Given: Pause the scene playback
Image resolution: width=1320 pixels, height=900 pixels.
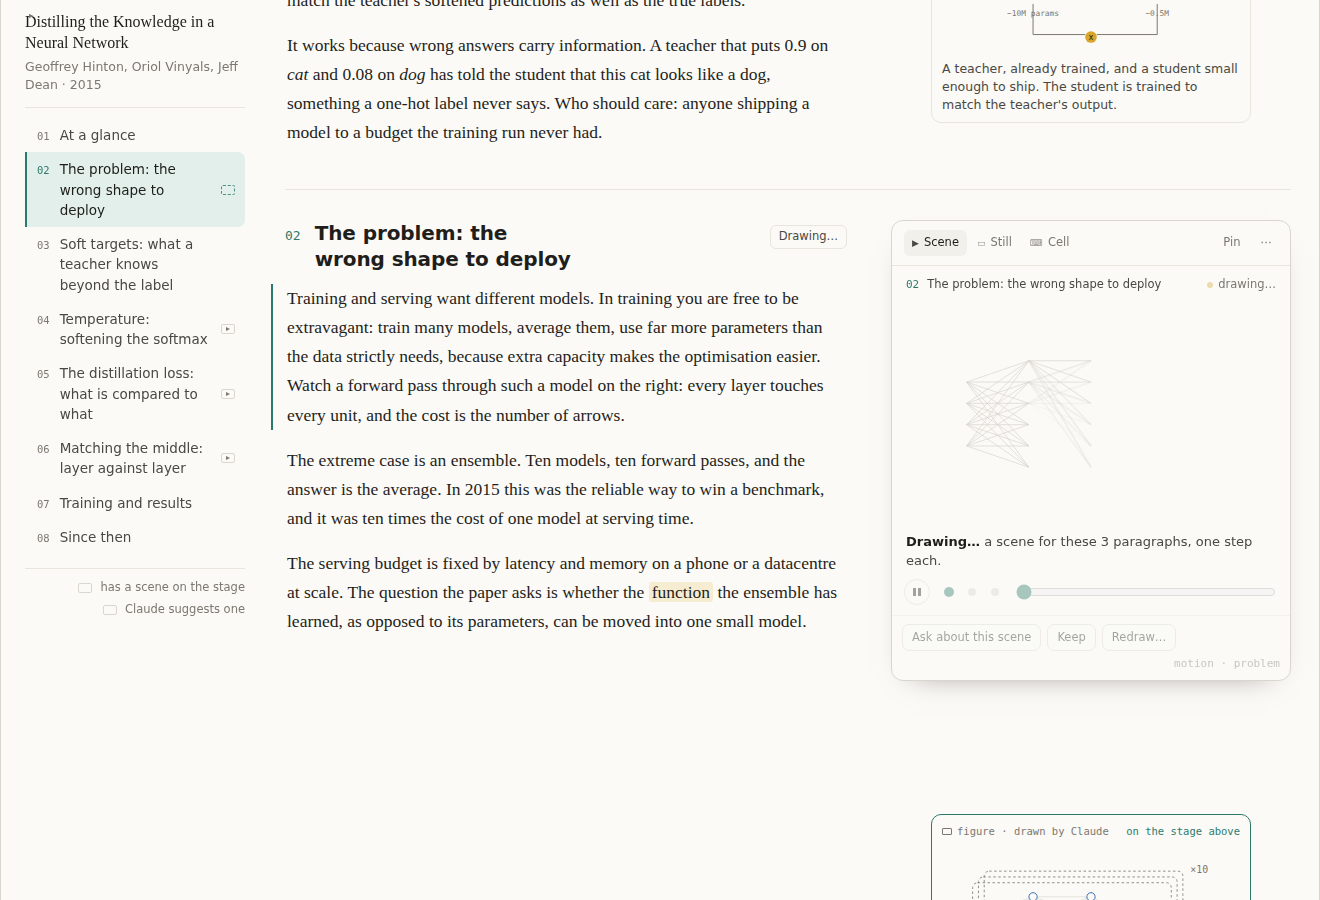Looking at the screenshot, I should coord(917,592).
